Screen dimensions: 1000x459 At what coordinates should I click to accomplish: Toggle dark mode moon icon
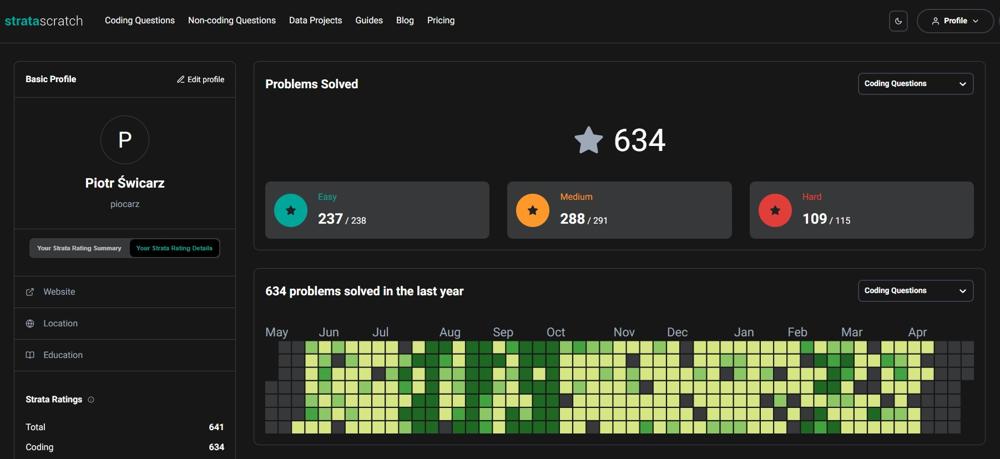898,21
